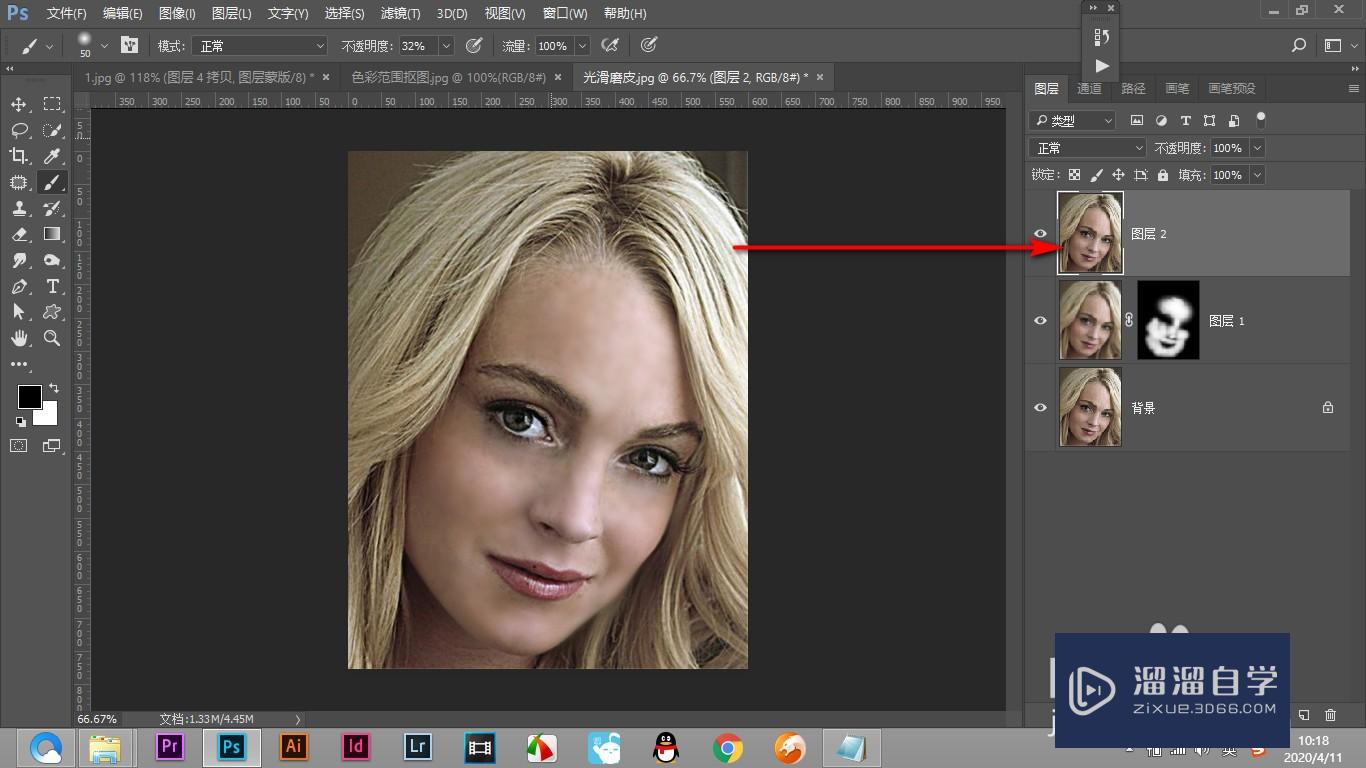Select the Pen tool

click(x=19, y=286)
